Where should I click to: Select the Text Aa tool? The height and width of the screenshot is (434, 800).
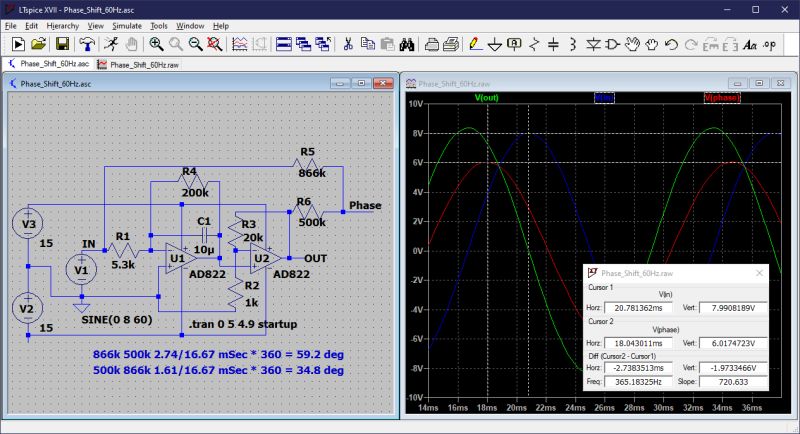(749, 44)
